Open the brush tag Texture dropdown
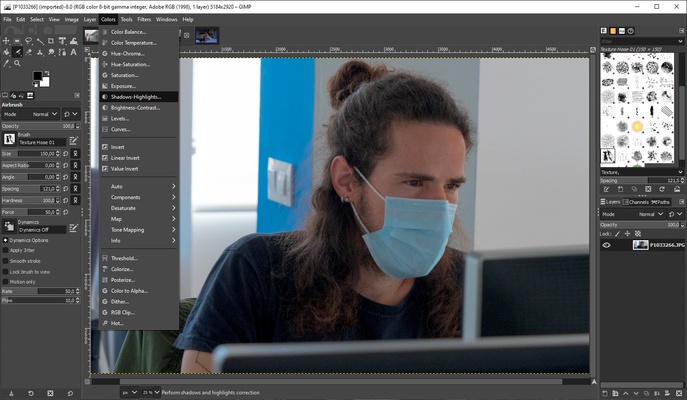The width and height of the screenshot is (687, 400). pos(641,172)
